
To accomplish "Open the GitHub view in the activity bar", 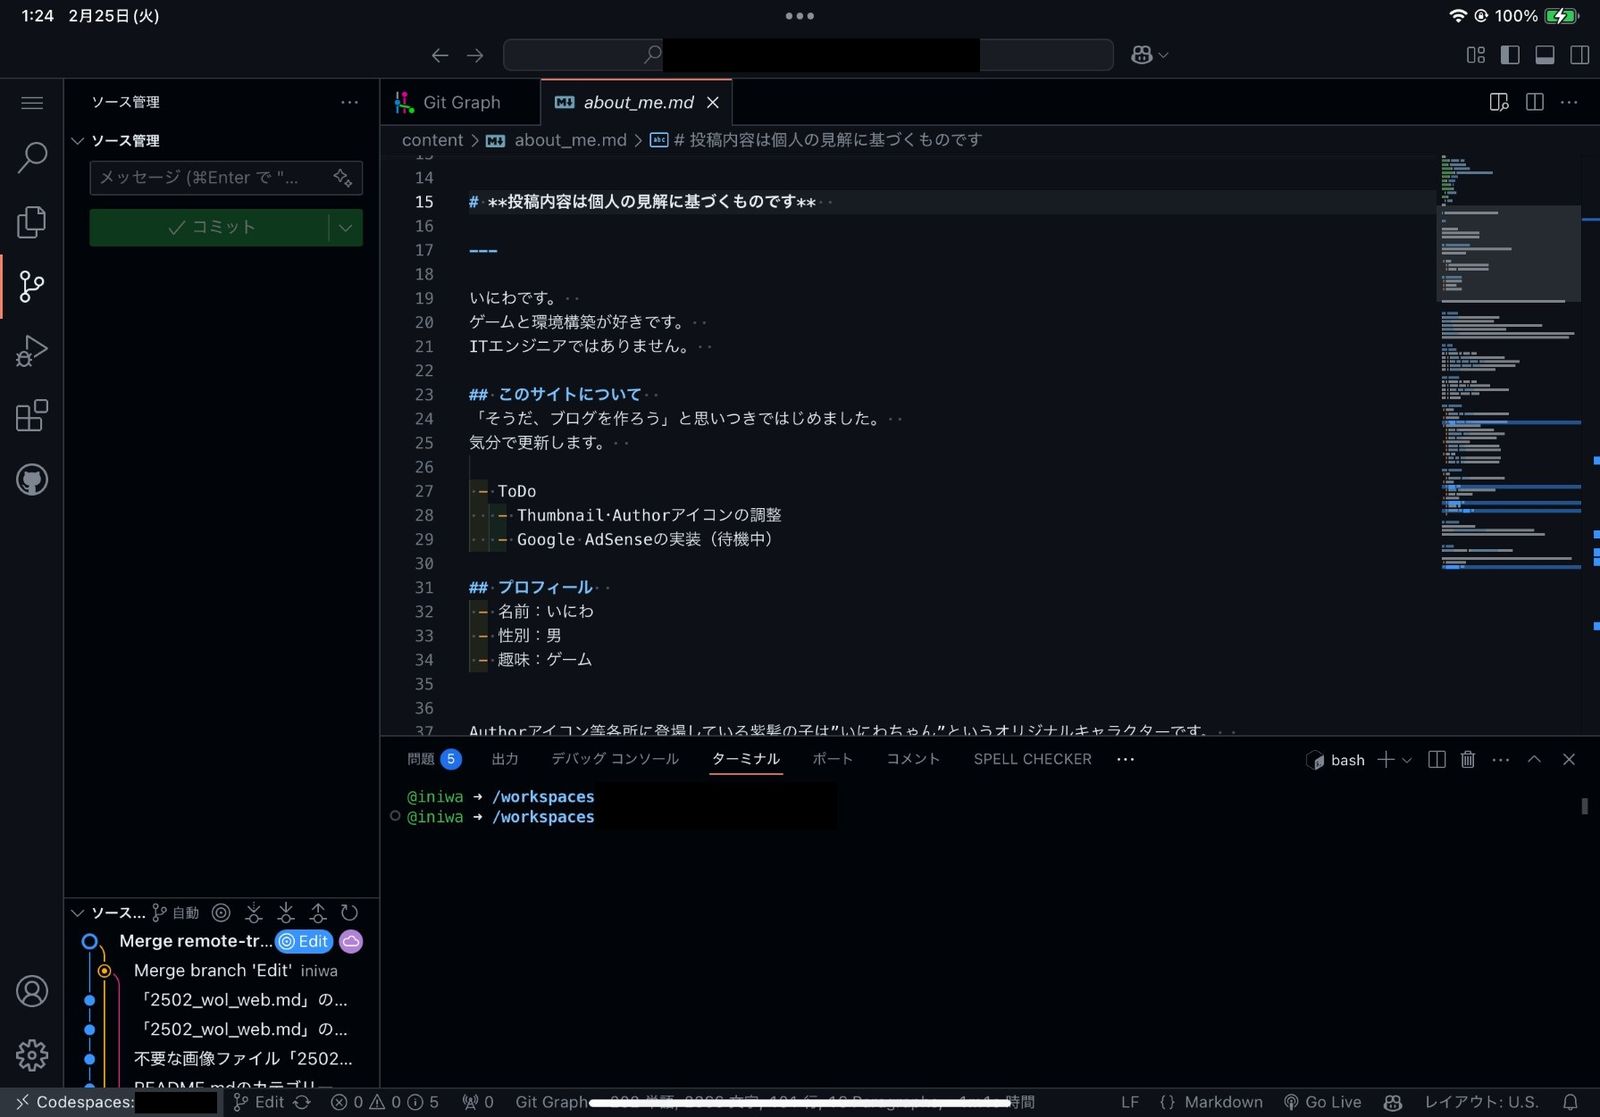I will click(32, 479).
